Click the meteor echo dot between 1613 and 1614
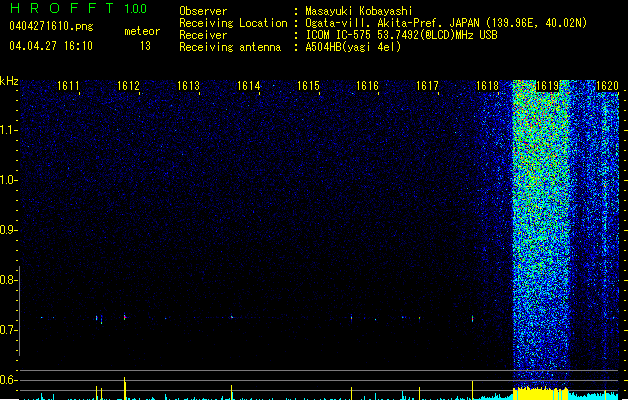This screenshot has width=629, height=400. pyautogui.click(x=231, y=317)
